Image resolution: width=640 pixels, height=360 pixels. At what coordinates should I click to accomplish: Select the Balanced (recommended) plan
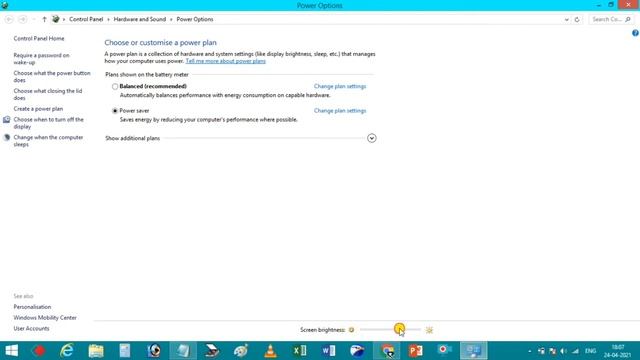point(115,87)
